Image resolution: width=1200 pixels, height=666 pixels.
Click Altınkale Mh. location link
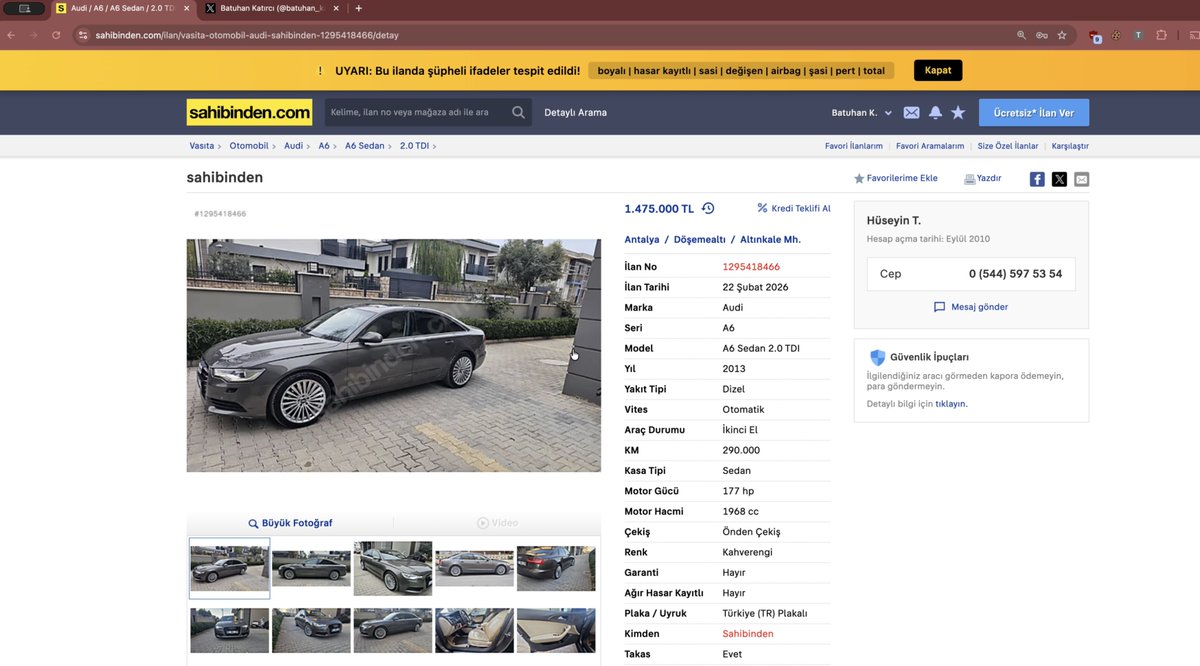point(770,240)
